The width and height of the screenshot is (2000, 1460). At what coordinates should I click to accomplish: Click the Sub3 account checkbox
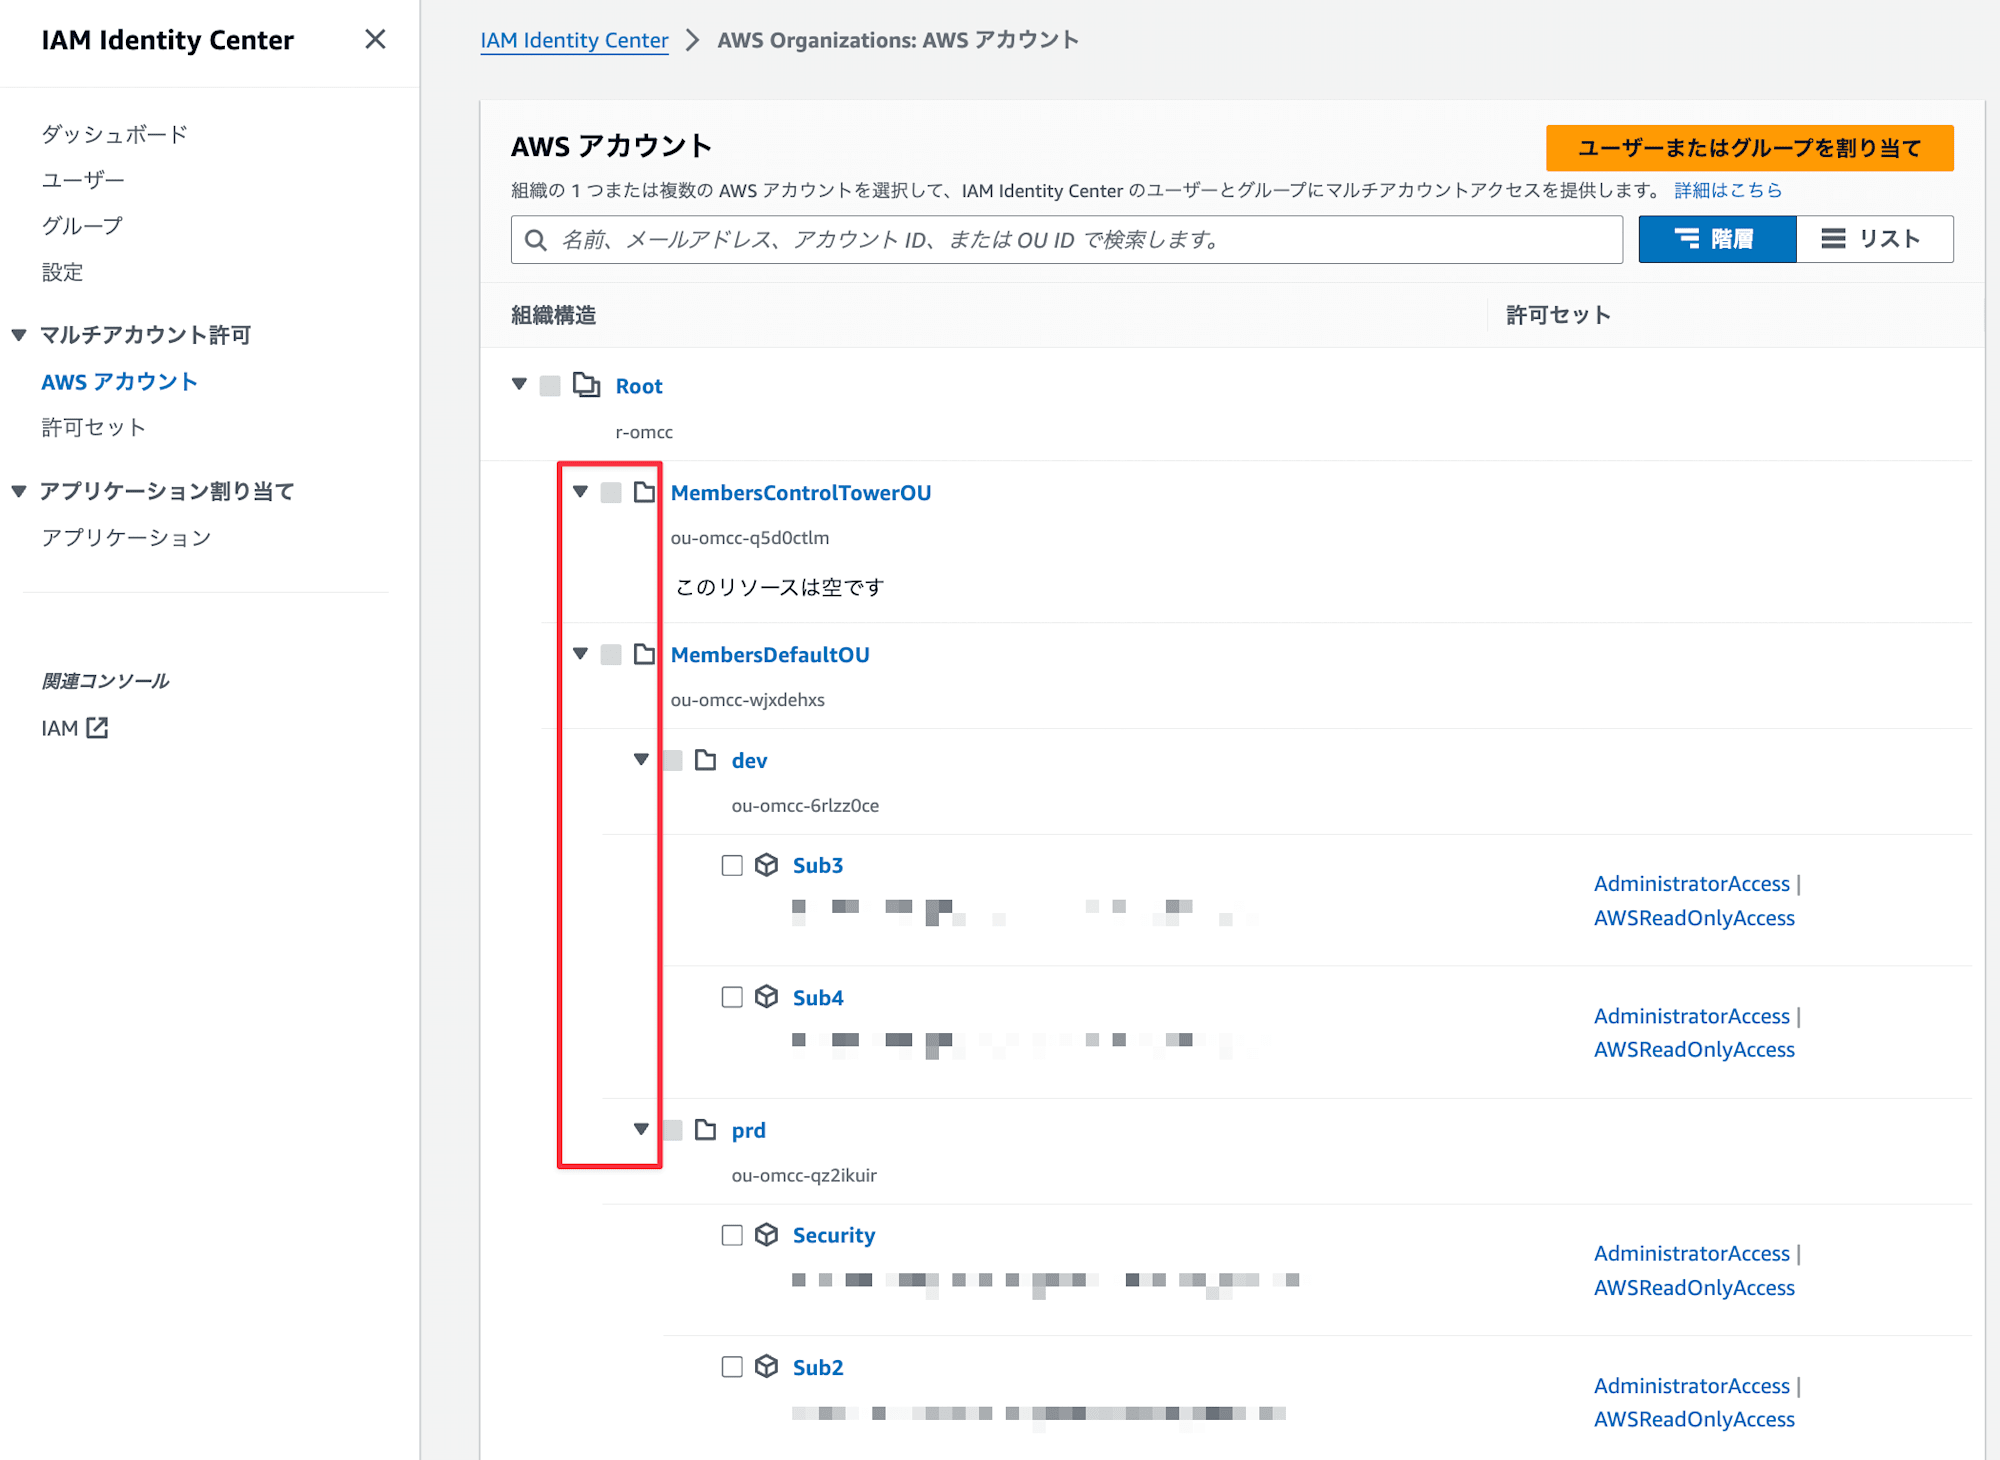point(731,865)
